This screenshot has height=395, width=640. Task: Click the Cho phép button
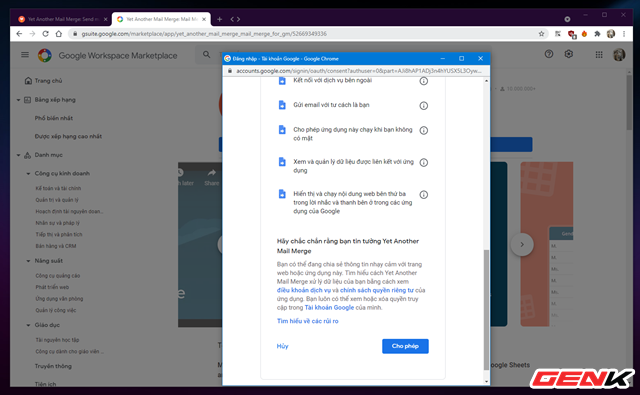pyautogui.click(x=405, y=346)
